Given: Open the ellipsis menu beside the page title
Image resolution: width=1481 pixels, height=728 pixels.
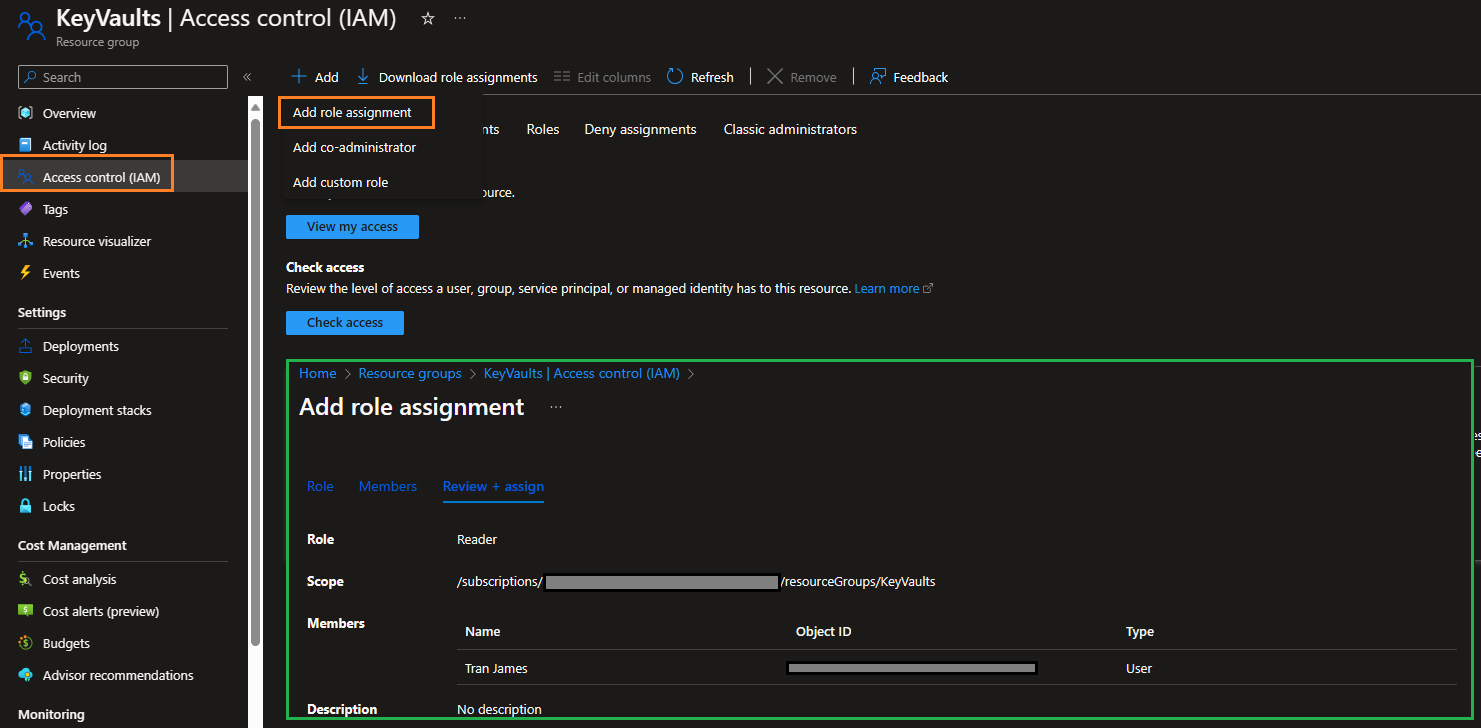Looking at the screenshot, I should 460,18.
